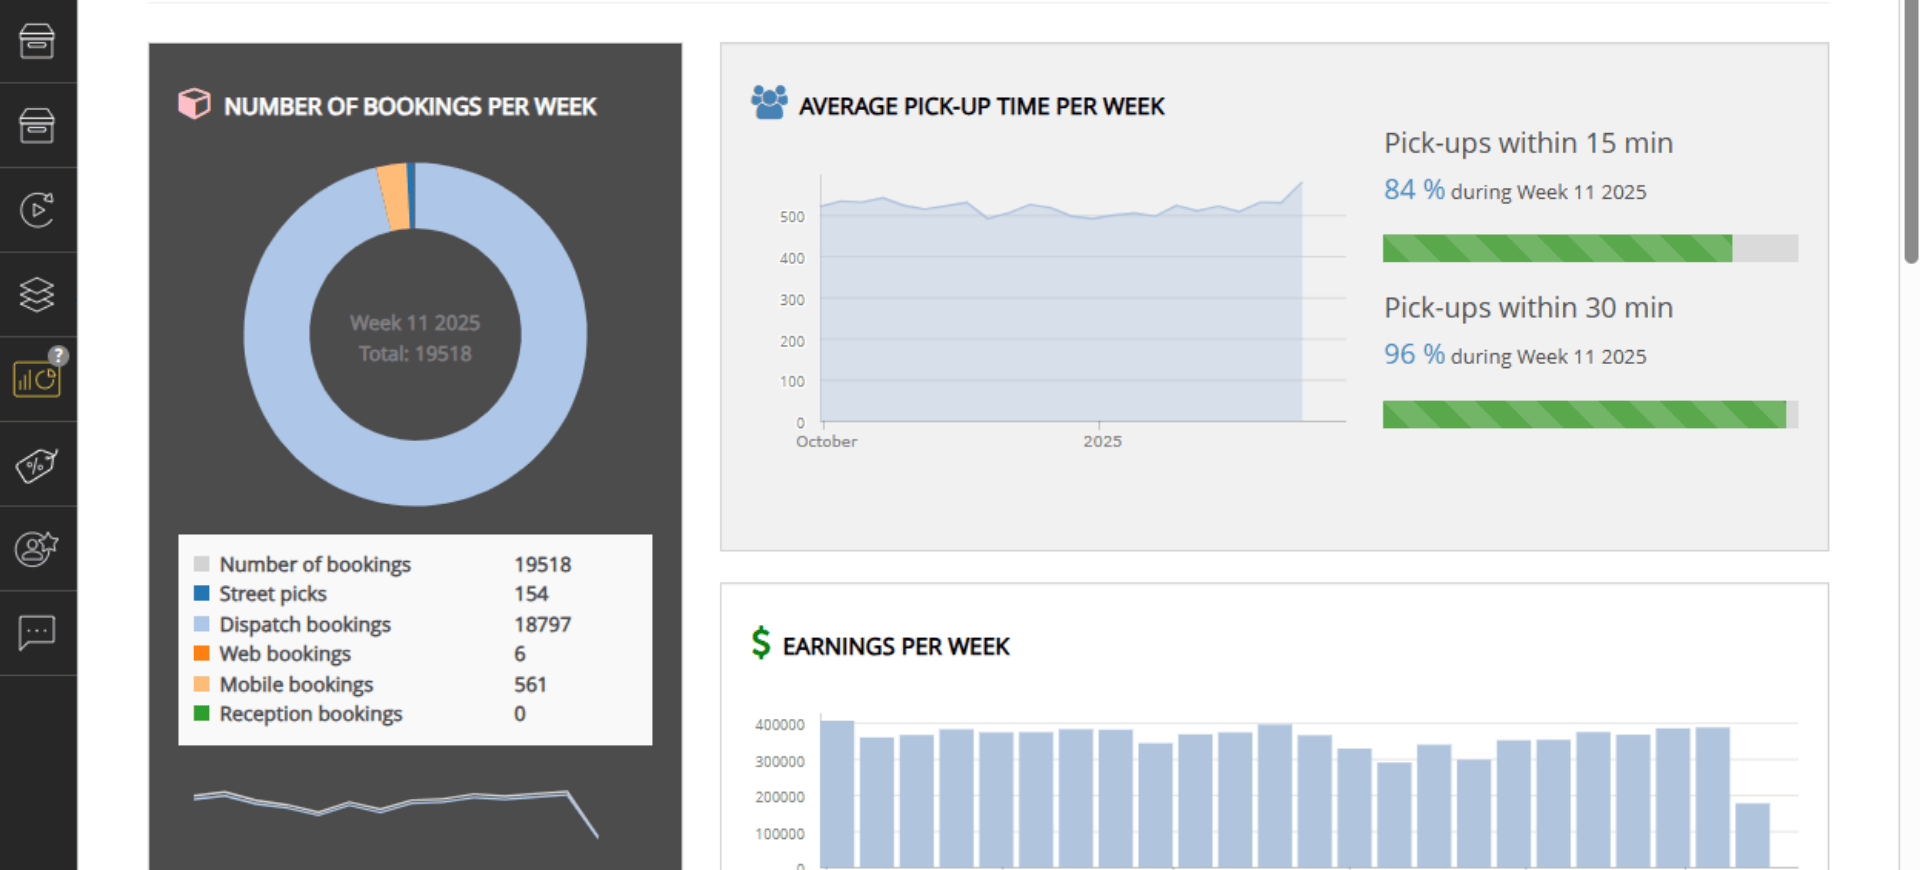Click the 561 mobile bookings value
The height and width of the screenshot is (870, 1920).
530,684
